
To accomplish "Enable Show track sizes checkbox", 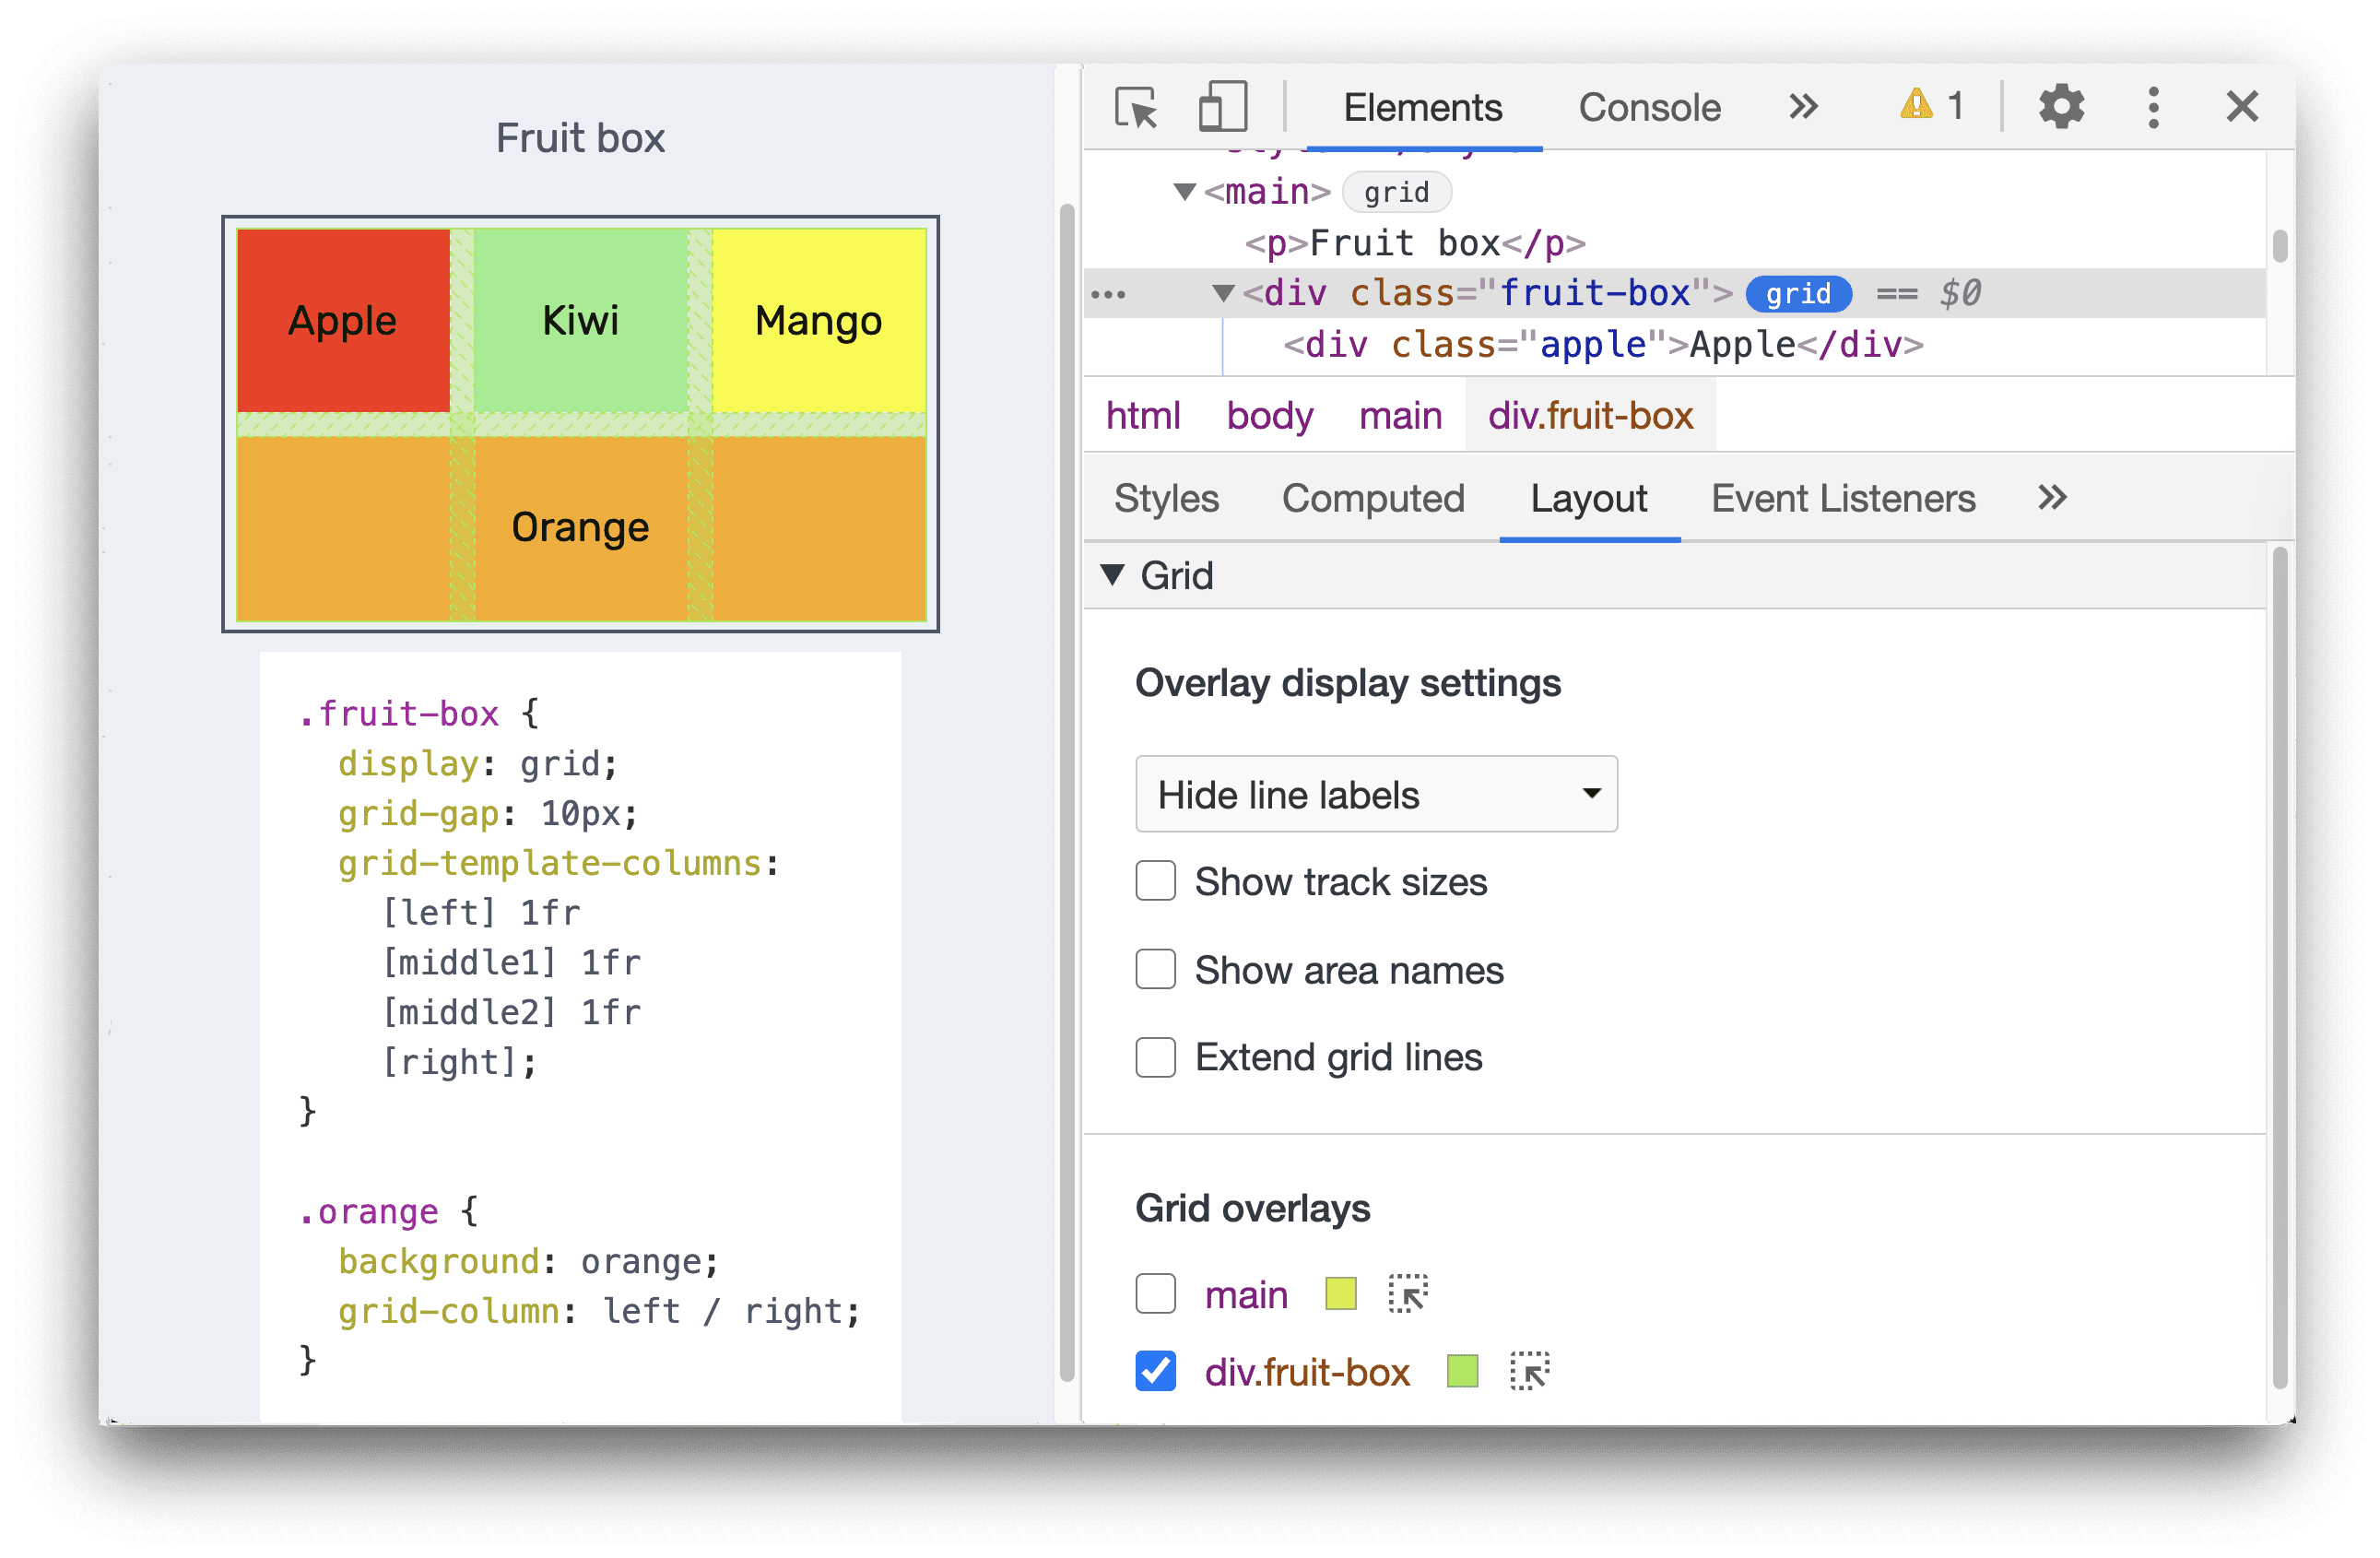I will click(1154, 879).
